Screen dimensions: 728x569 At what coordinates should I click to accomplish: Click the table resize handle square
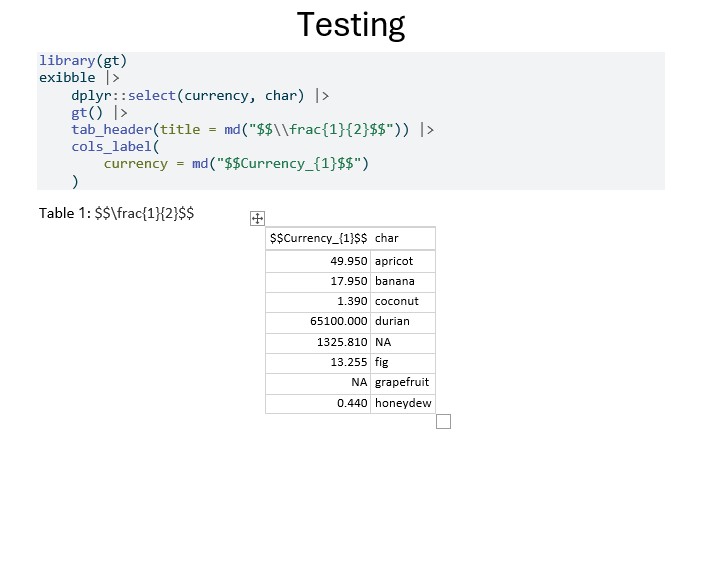pyautogui.click(x=443, y=421)
